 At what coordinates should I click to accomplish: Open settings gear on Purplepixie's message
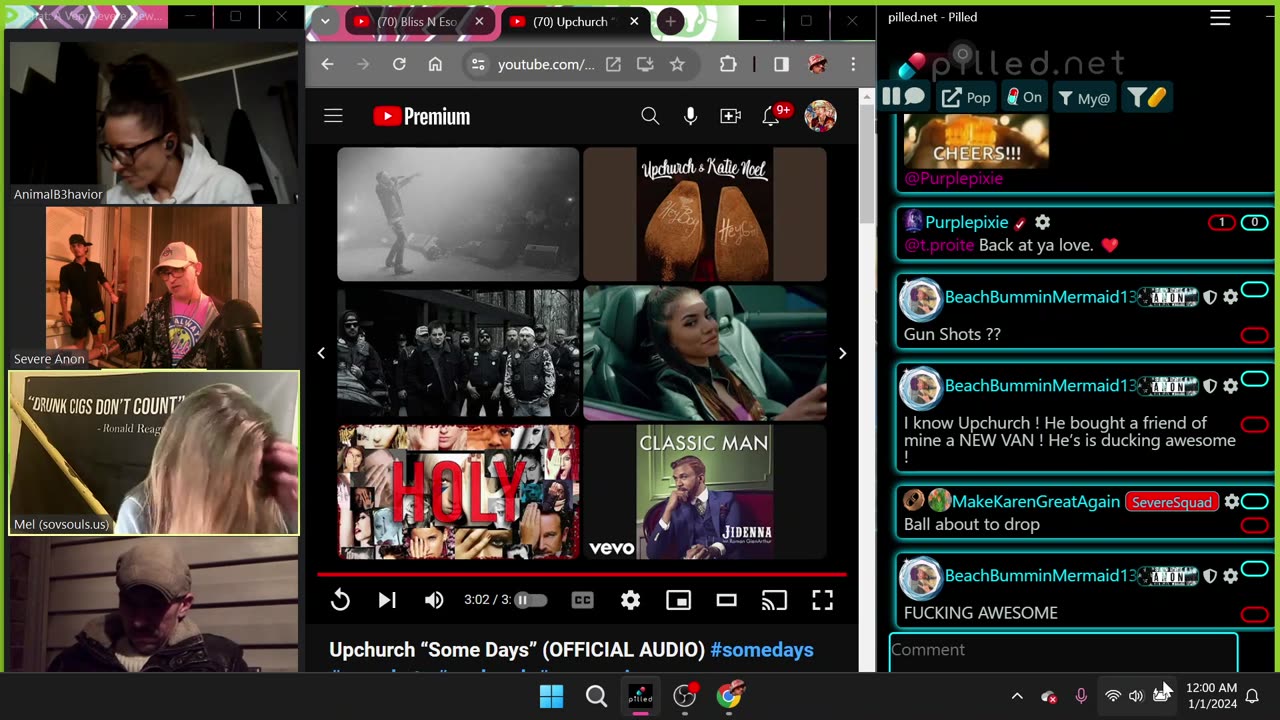point(1042,222)
